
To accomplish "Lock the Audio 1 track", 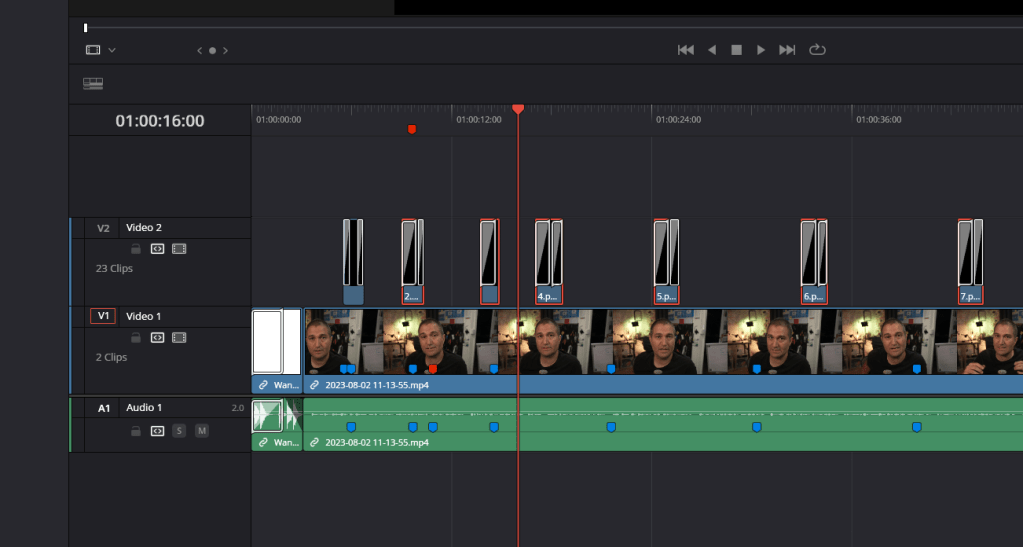I will point(136,431).
